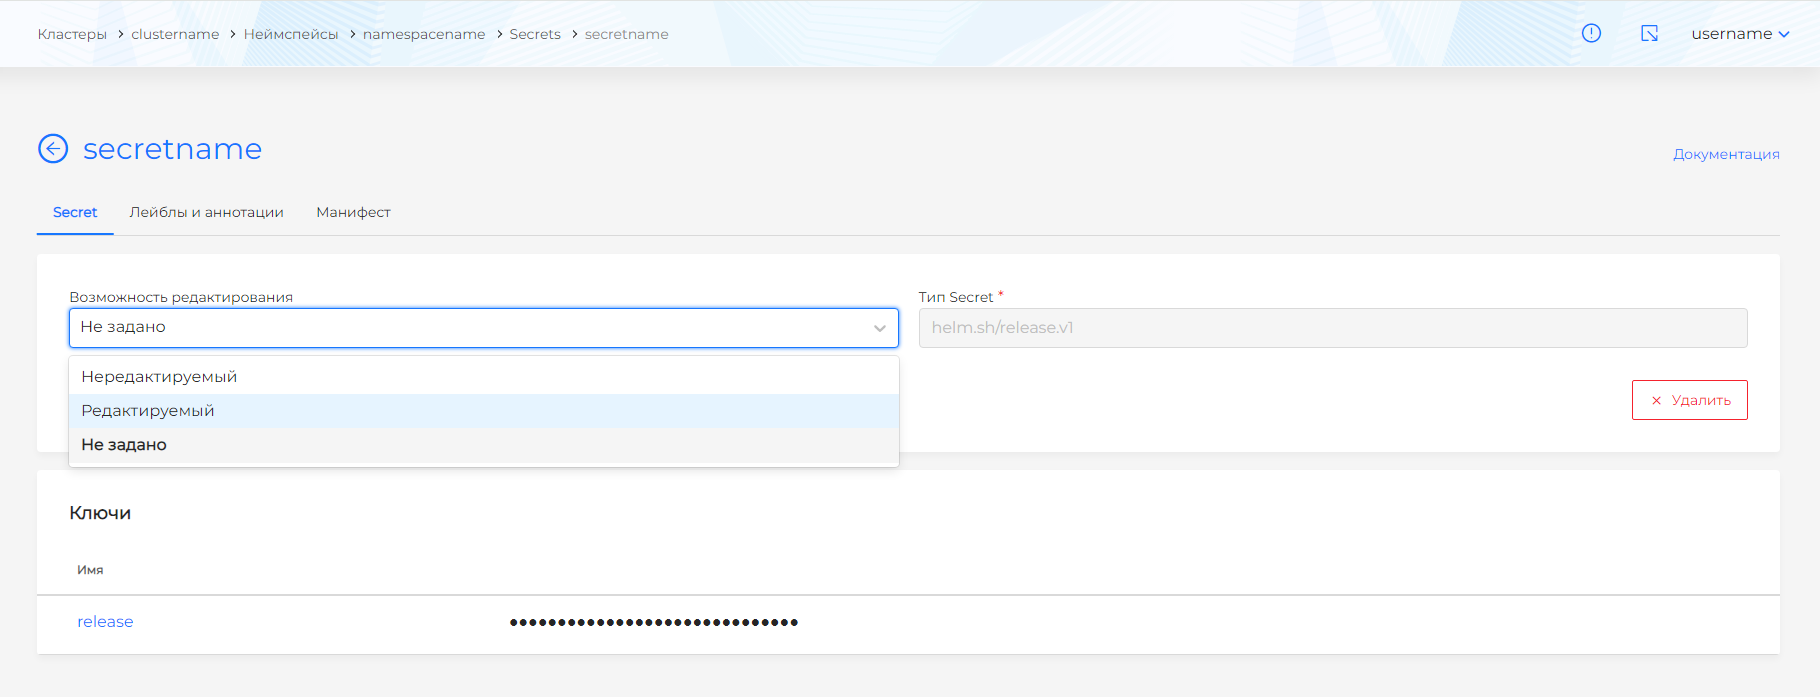
Task: Go to namespacename in breadcrumb
Action: 424,34
